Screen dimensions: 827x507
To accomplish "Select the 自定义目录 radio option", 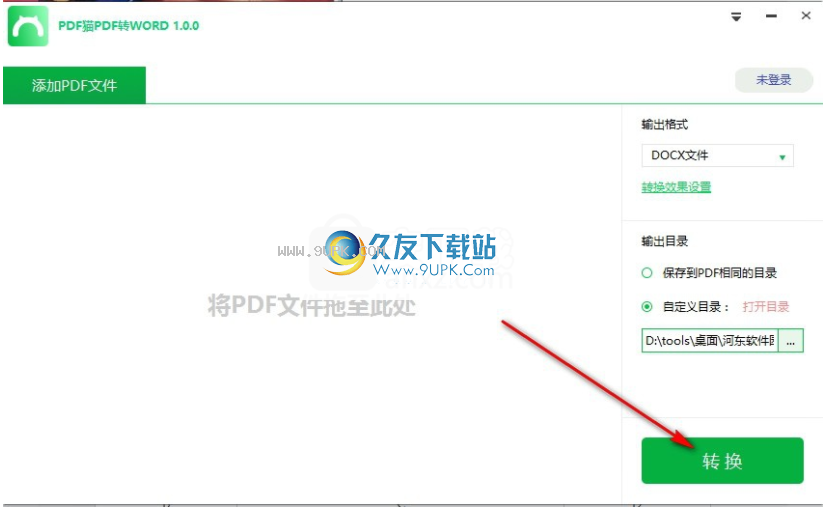I will click(647, 307).
